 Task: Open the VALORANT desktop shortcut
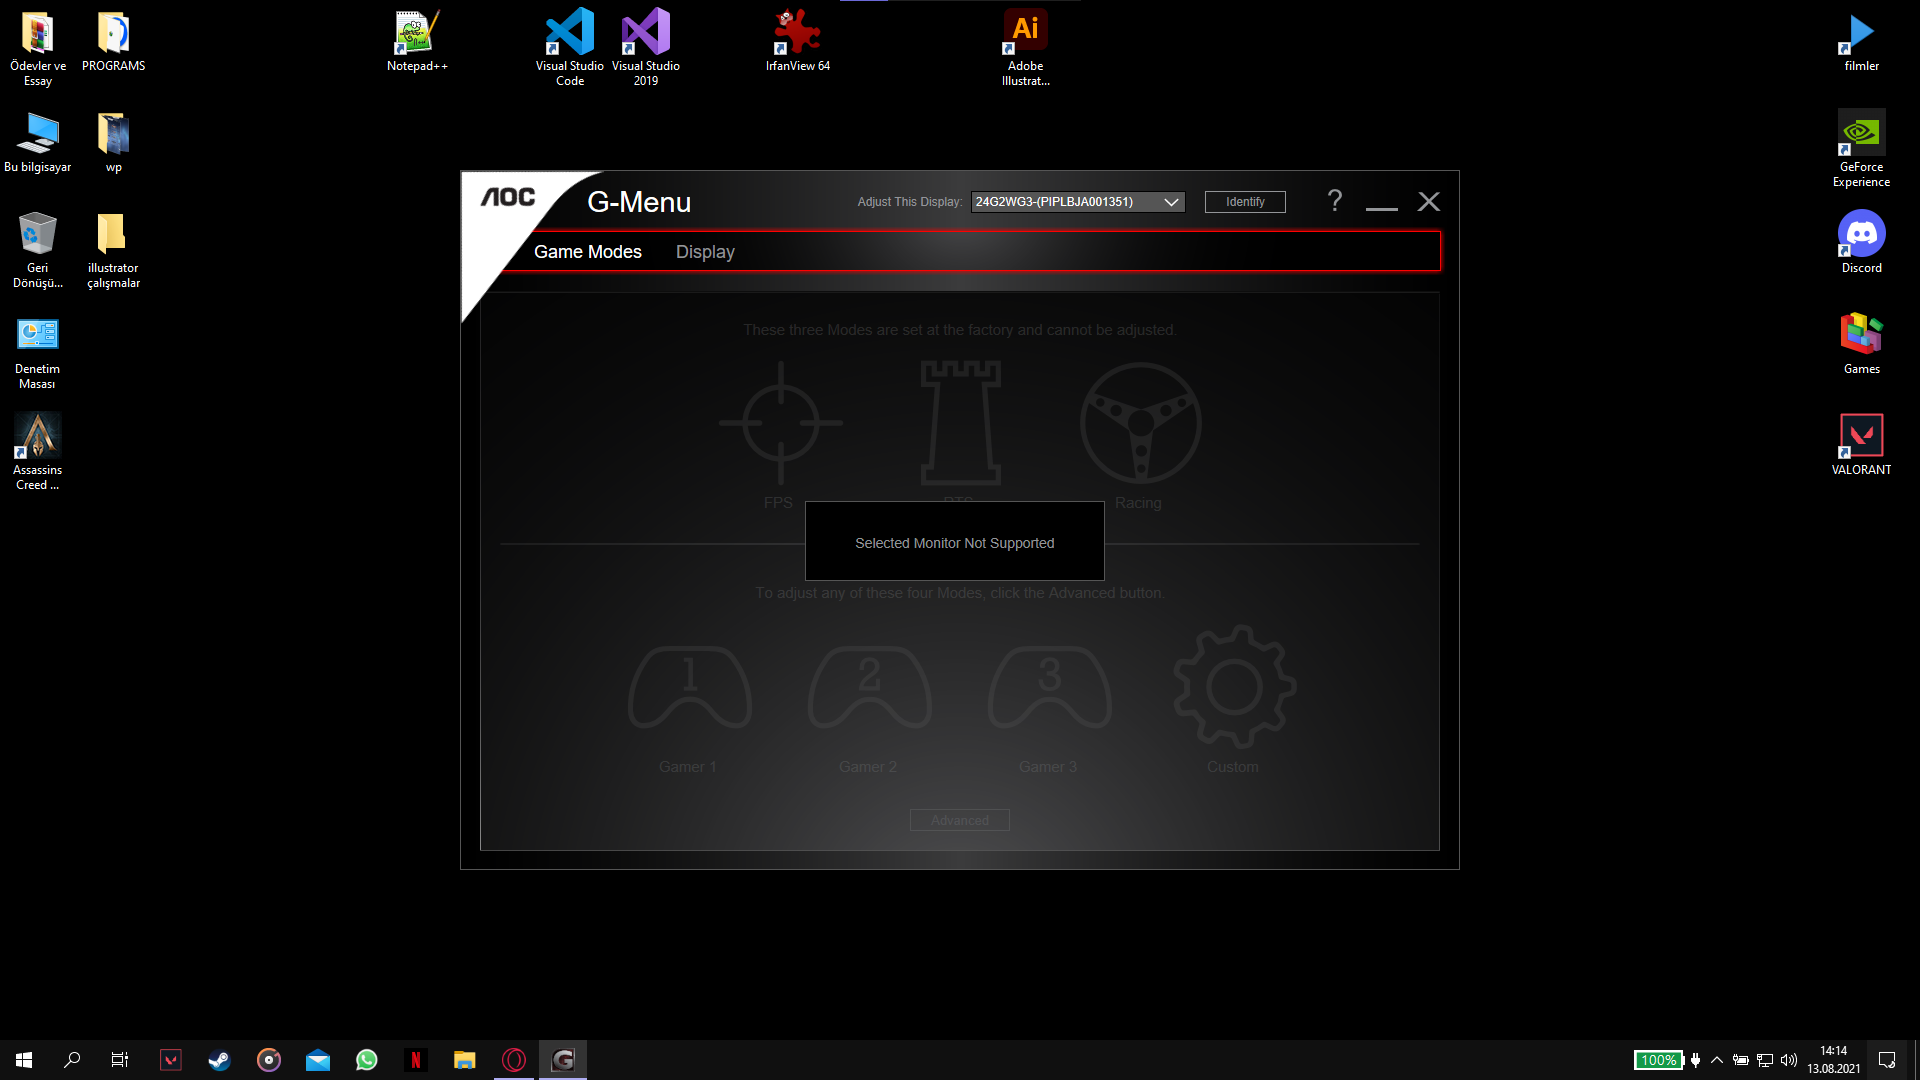(1861, 442)
